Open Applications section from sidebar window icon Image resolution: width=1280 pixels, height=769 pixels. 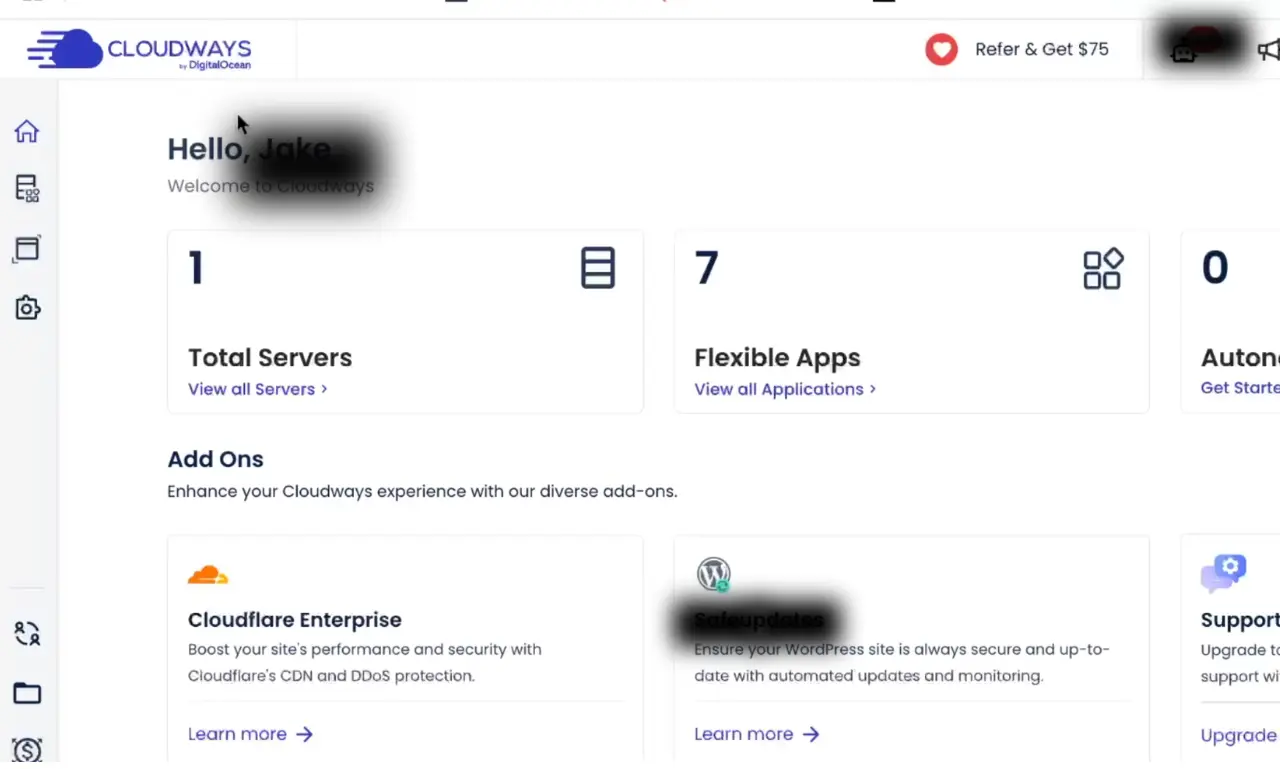27,248
